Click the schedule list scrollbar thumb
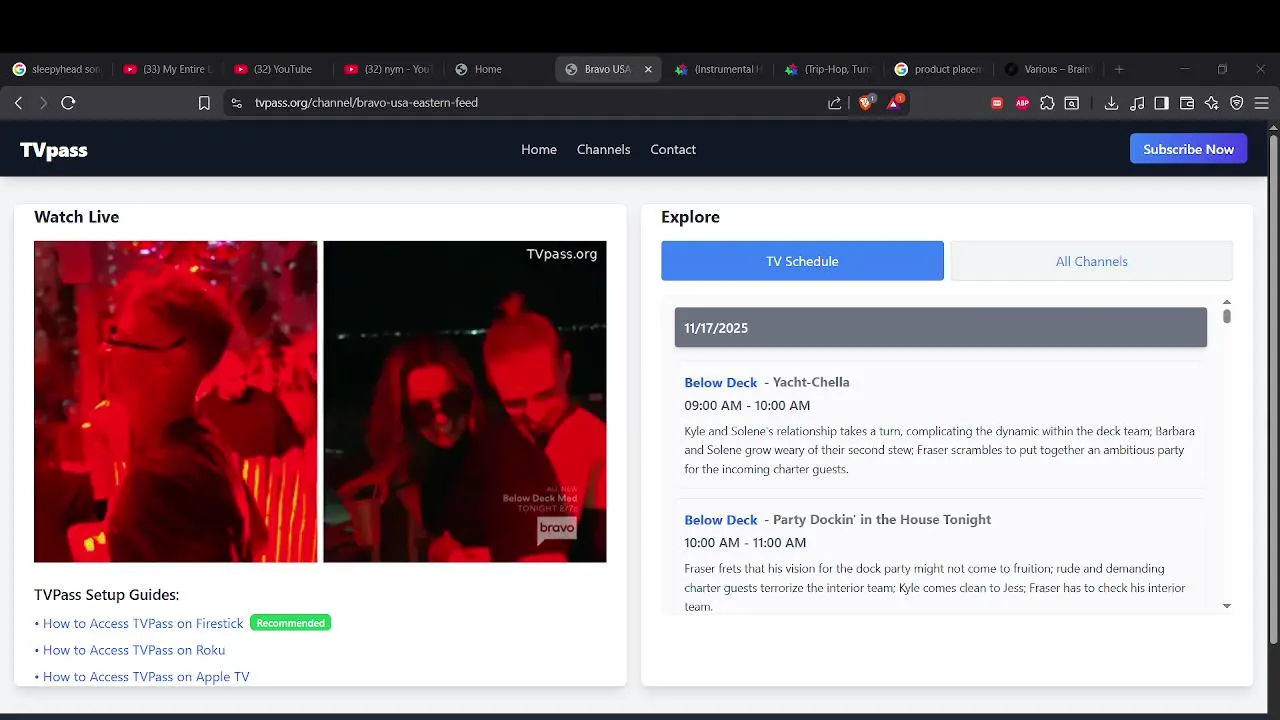 pos(1227,316)
